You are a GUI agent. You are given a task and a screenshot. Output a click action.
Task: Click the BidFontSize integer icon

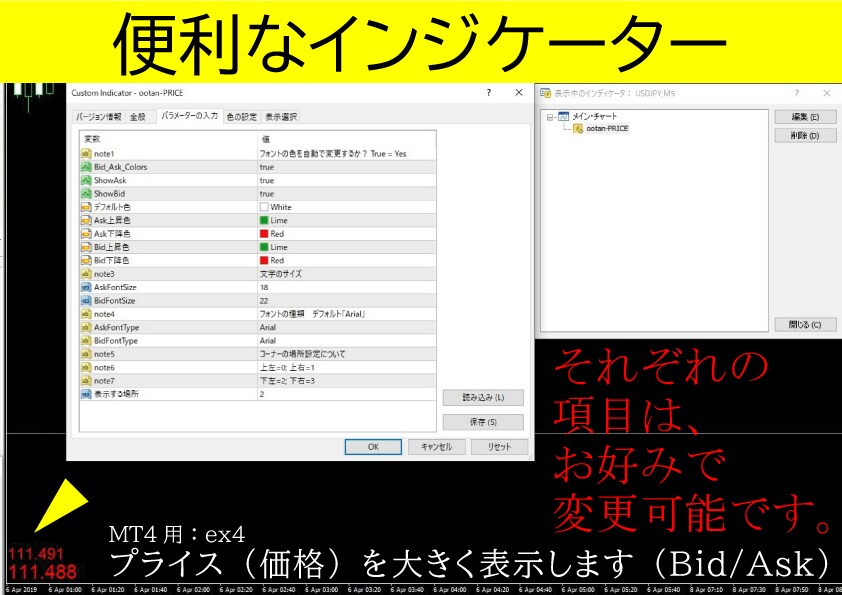(x=86, y=301)
